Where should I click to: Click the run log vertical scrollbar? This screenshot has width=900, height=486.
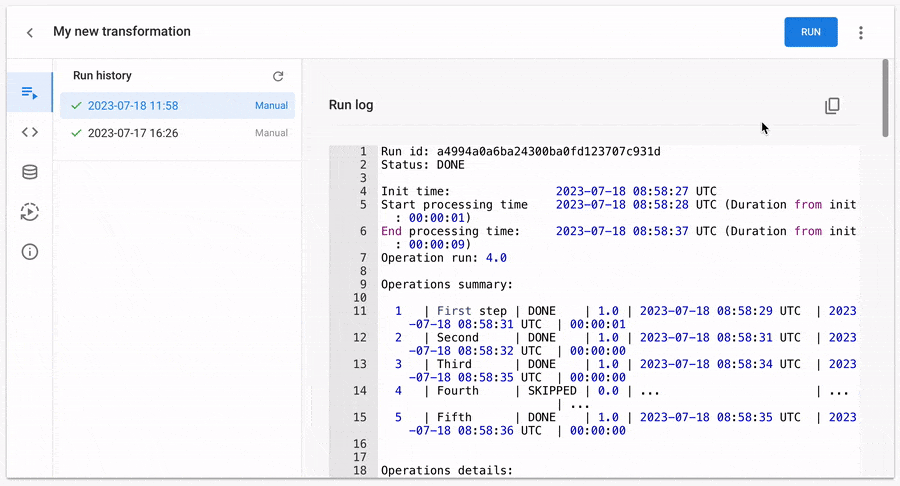[885, 98]
